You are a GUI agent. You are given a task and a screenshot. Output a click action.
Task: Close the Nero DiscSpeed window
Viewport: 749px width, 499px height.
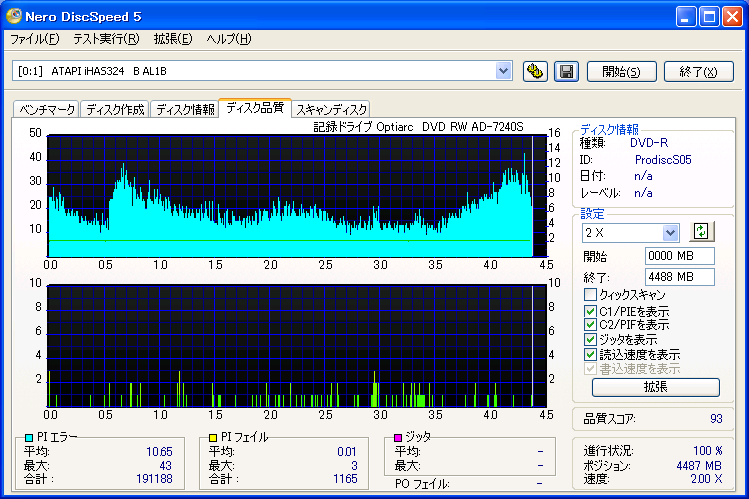coord(732,17)
